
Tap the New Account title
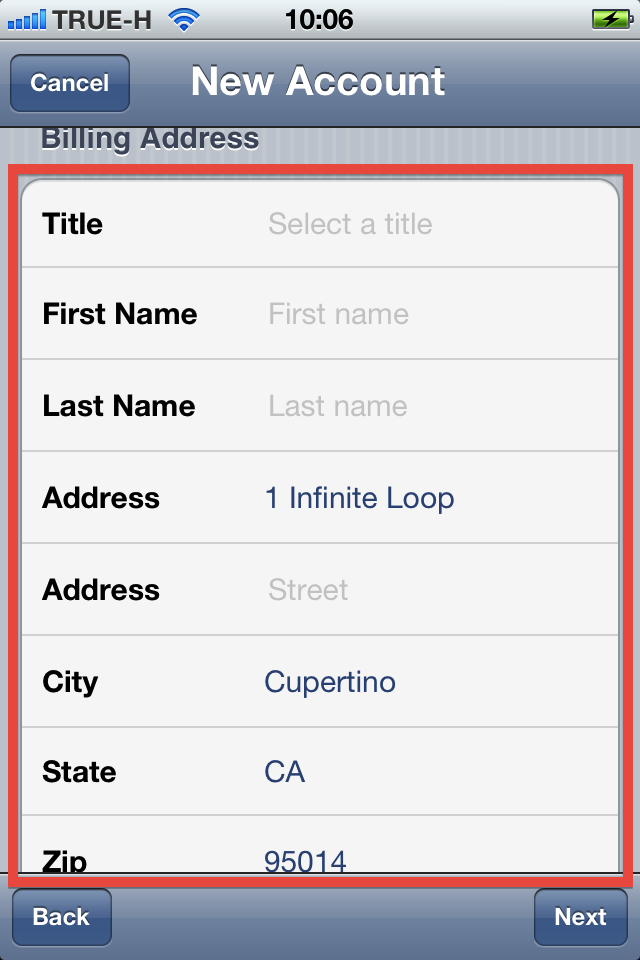tap(318, 81)
